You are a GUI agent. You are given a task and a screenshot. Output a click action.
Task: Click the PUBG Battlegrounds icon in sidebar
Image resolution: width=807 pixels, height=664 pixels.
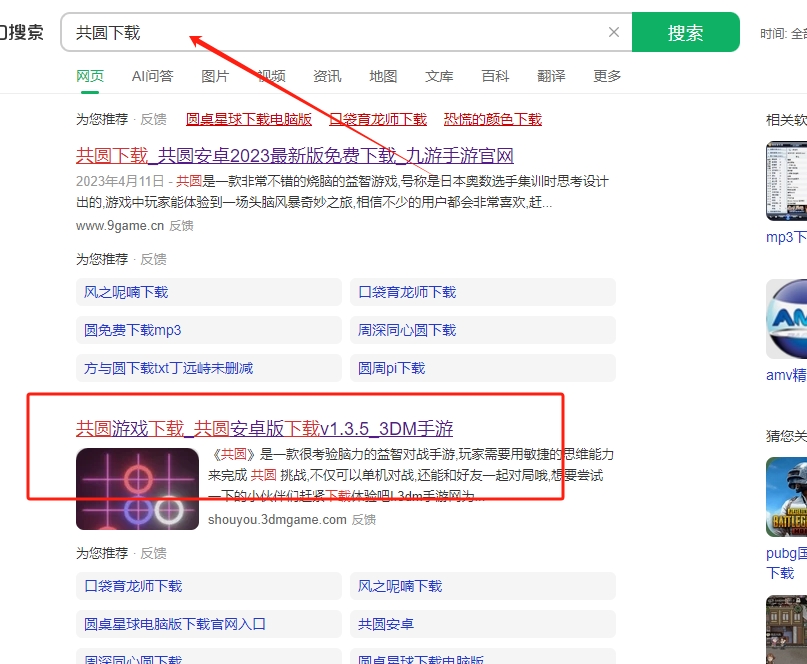click(x=786, y=497)
